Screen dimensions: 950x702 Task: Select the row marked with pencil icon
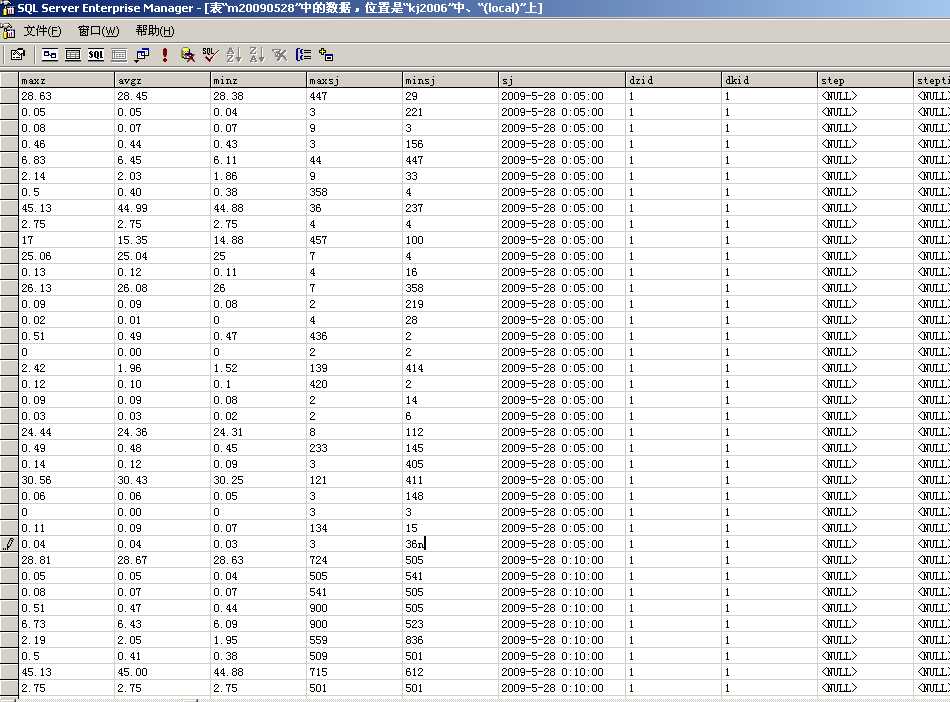[9, 544]
